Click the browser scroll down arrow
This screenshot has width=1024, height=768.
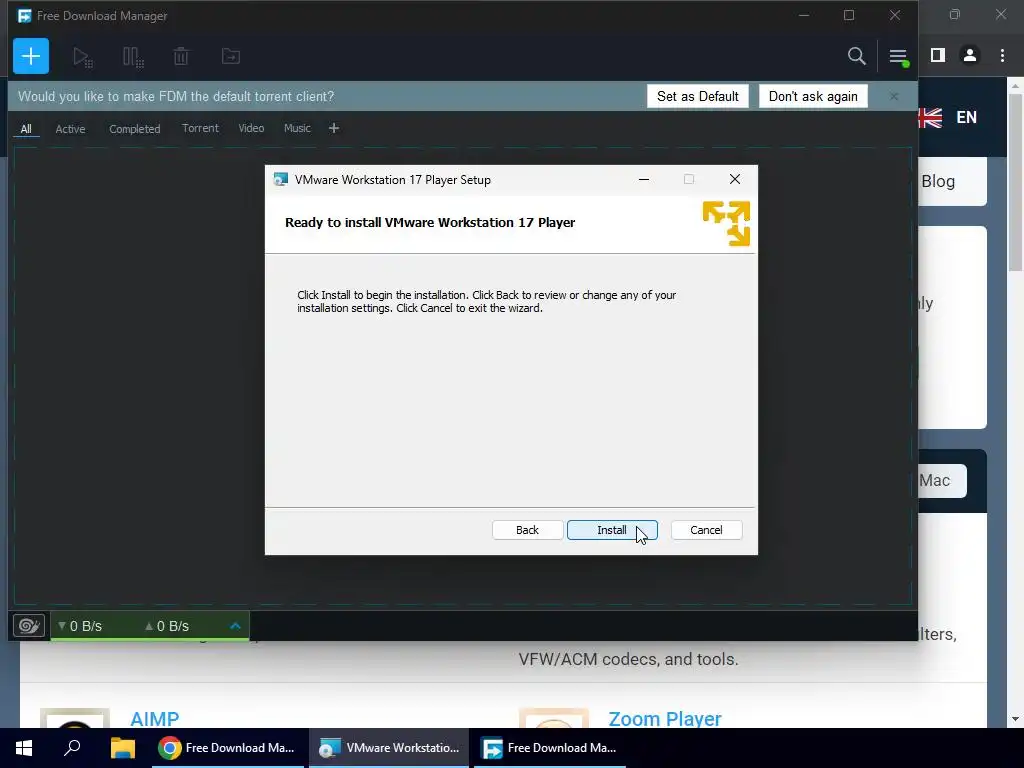coord(1015,719)
